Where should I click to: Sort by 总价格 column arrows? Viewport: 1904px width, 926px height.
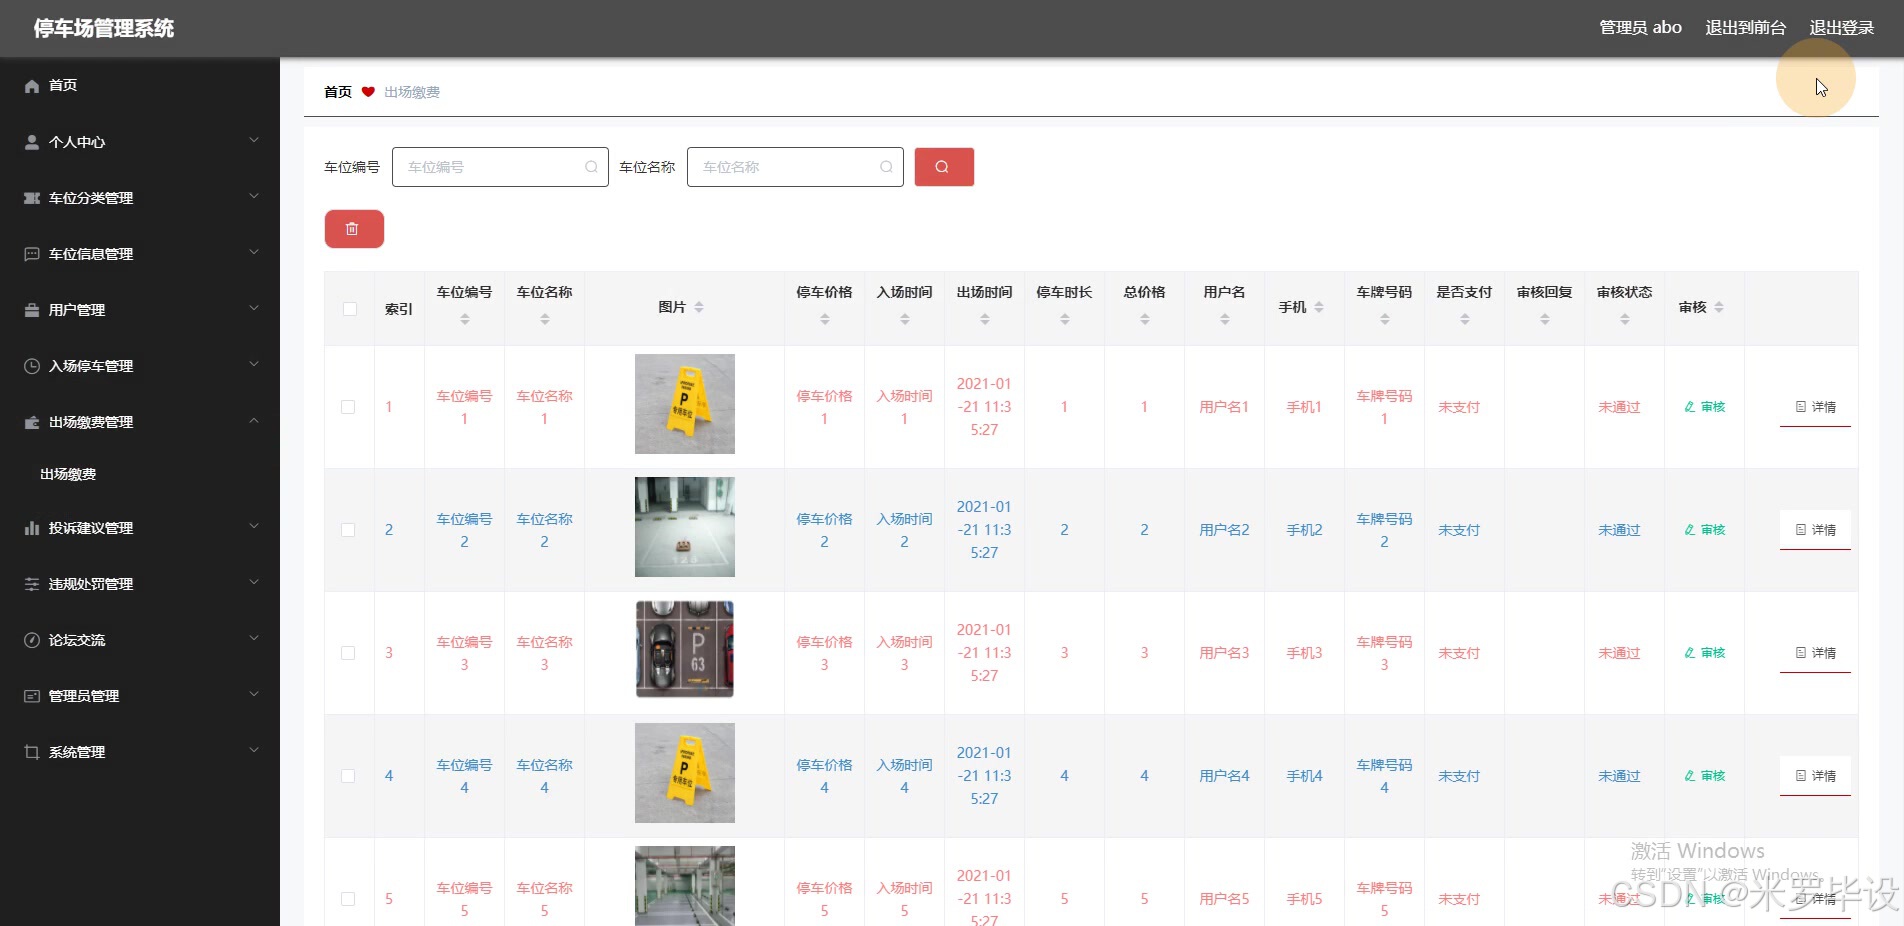(x=1144, y=319)
